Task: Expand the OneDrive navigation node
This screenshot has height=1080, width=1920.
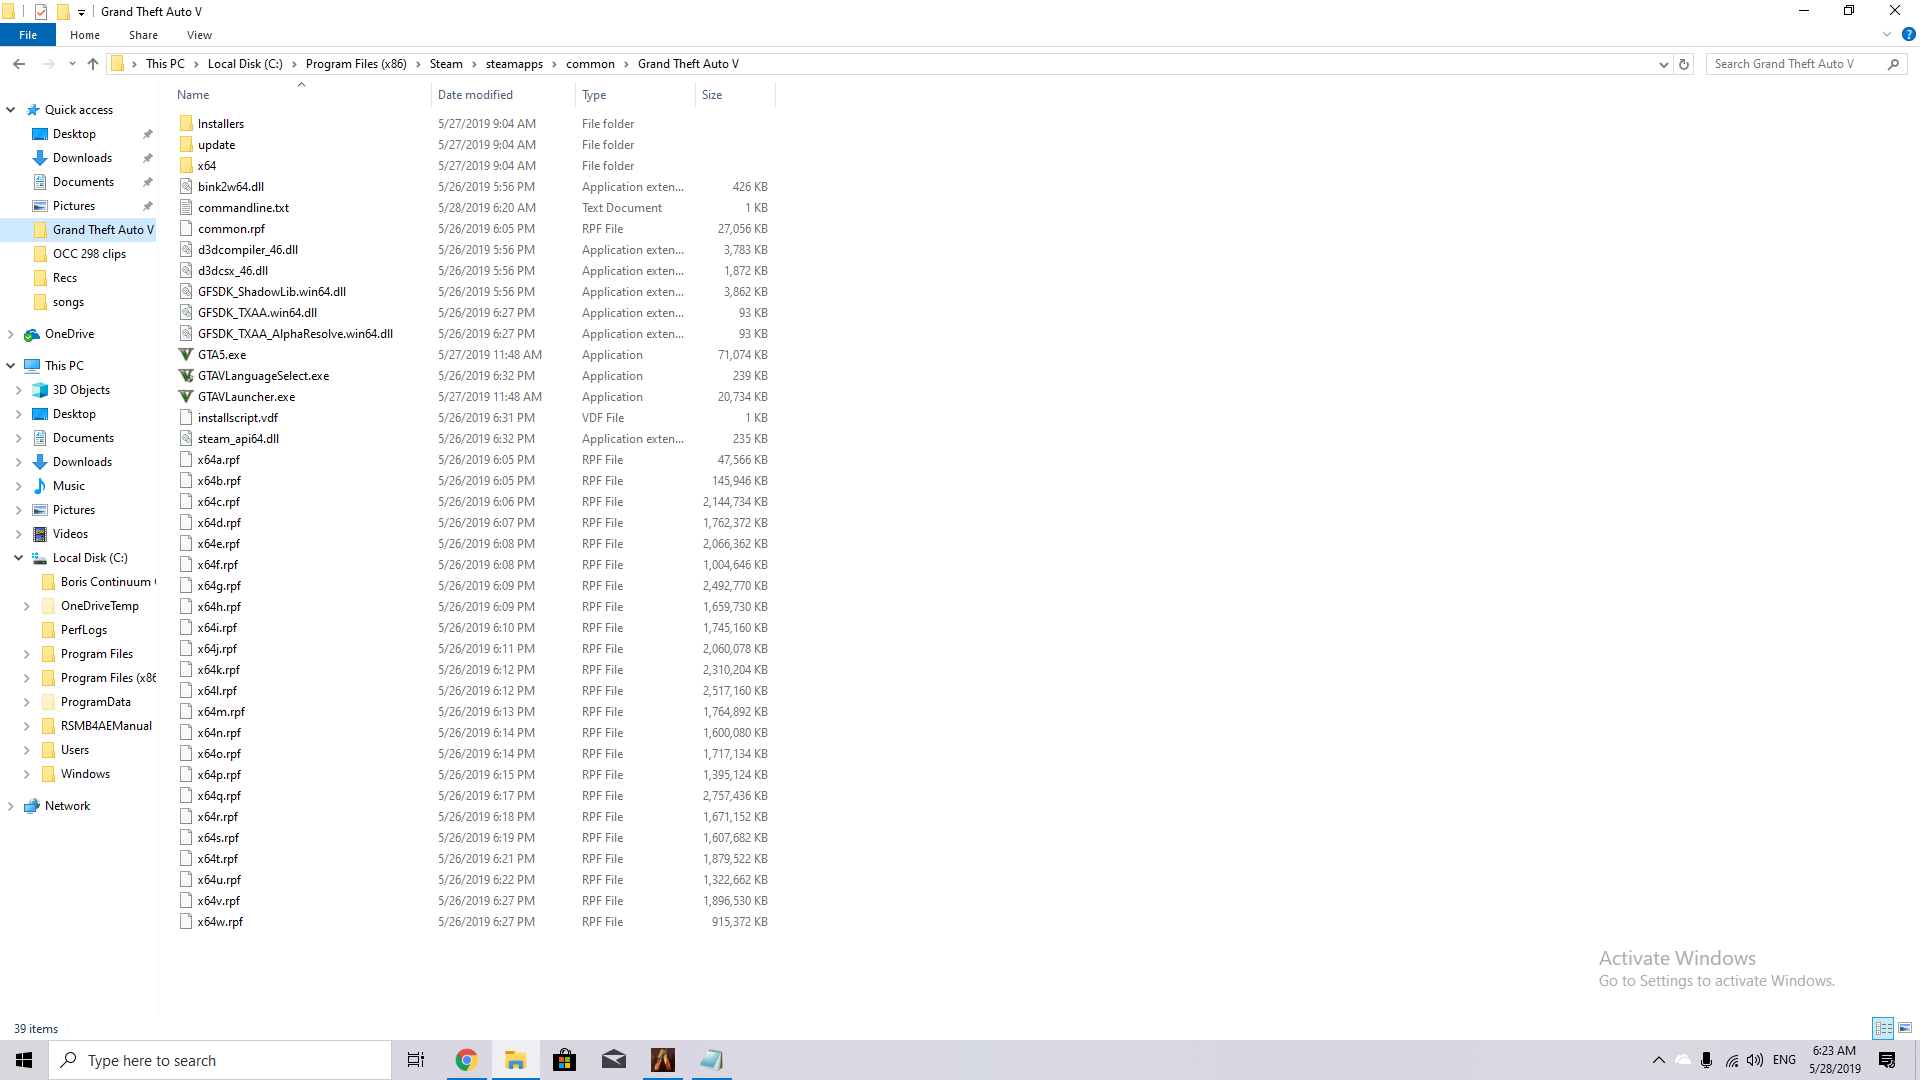Action: (x=11, y=334)
